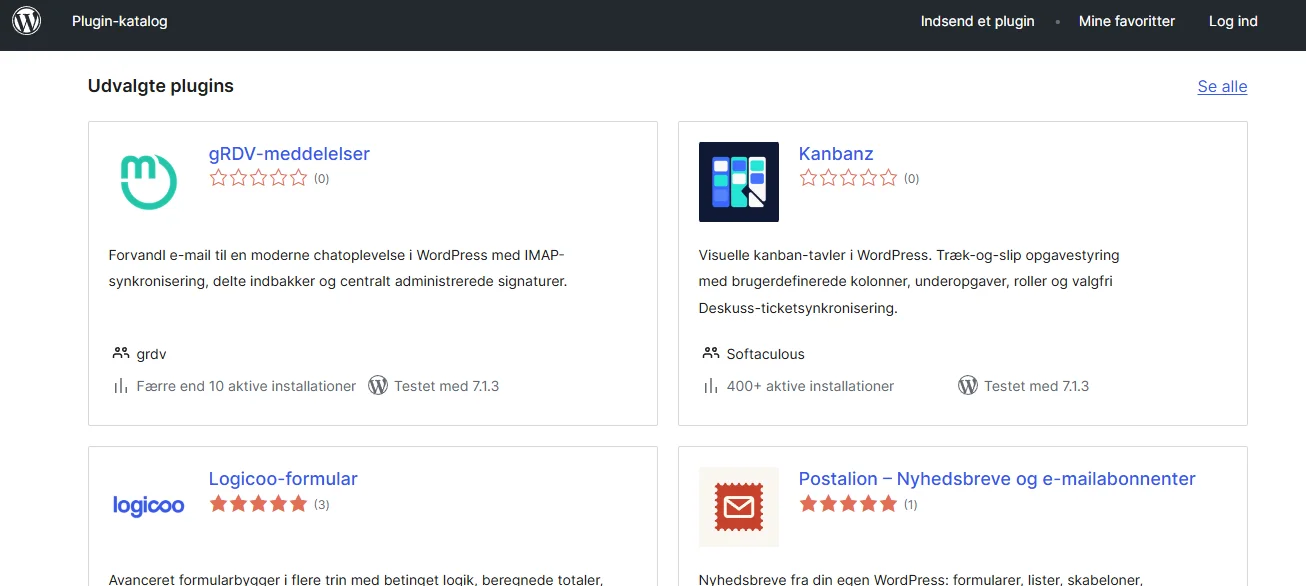Click the installations chart icon for gRDV-meddelelser
The image size is (1306, 586).
[121, 386]
